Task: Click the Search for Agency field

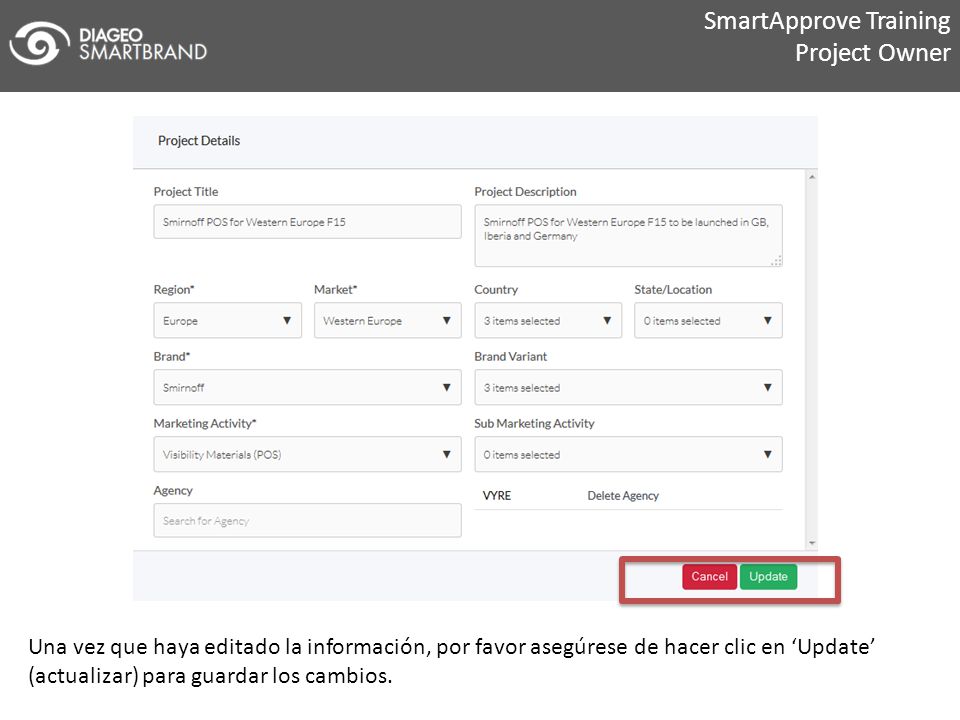Action: click(307, 520)
